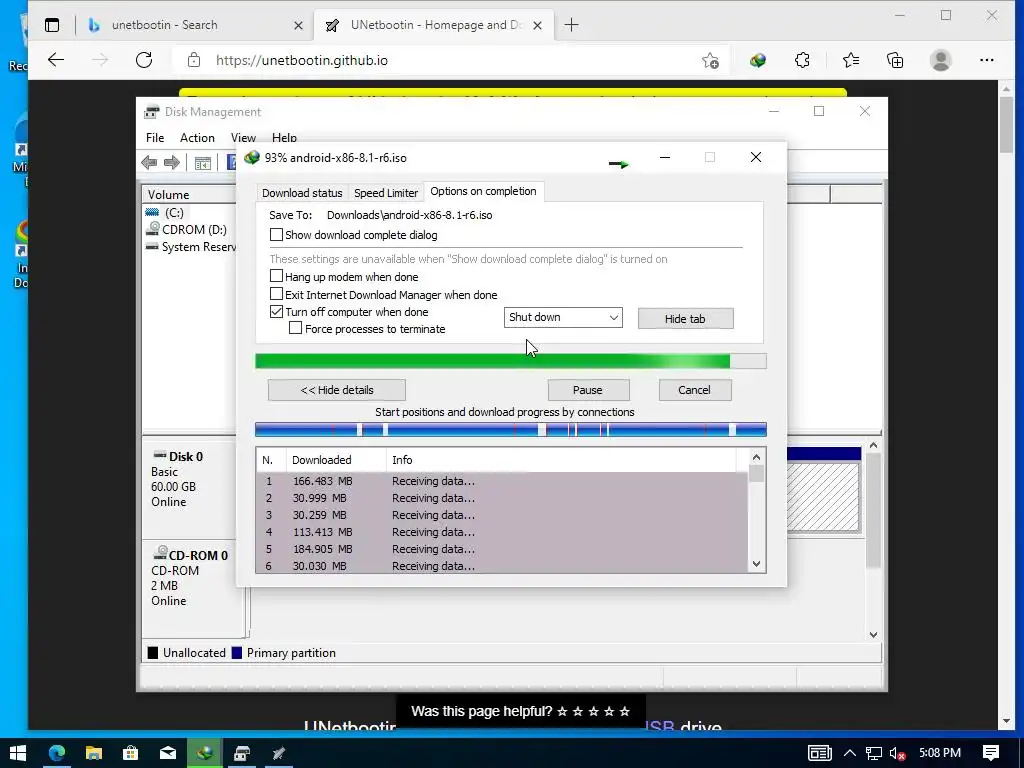Open the notification center icon
This screenshot has height=768, width=1024.
pyautogui.click(x=991, y=753)
